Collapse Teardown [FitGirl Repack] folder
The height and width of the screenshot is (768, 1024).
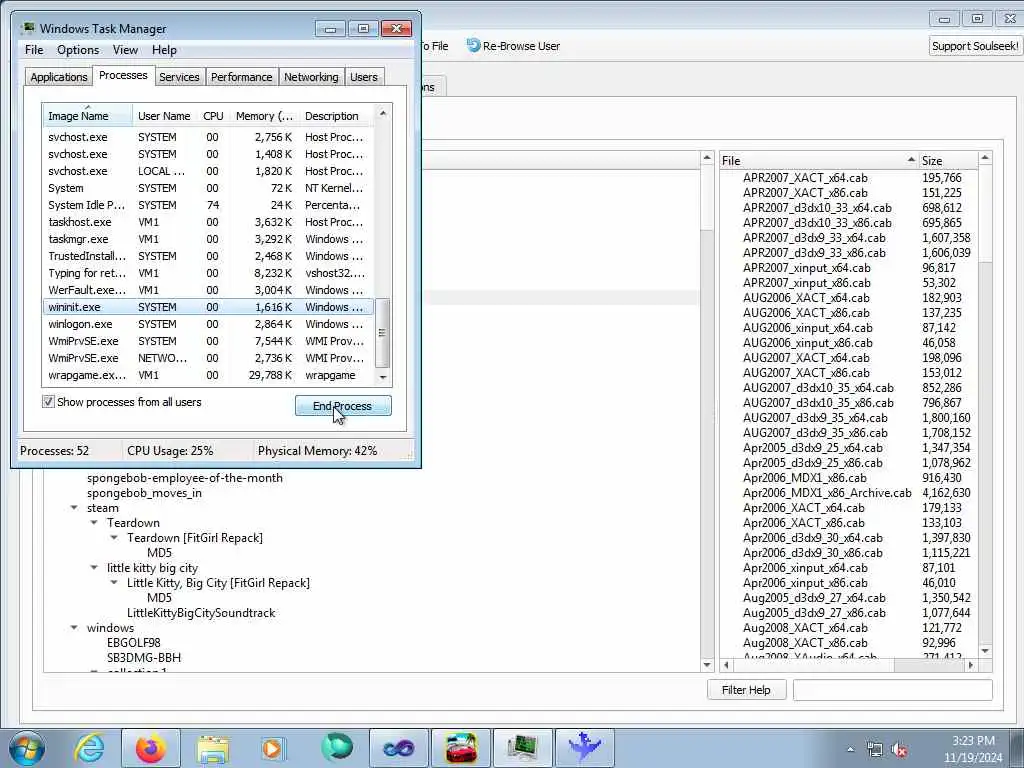(x=114, y=537)
